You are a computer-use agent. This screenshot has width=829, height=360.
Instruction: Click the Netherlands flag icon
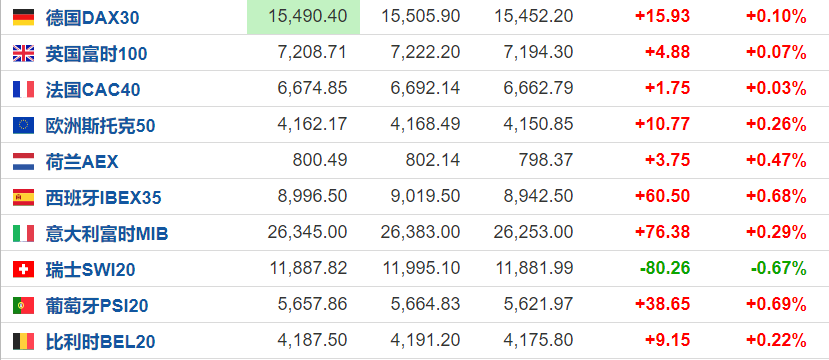[x=23, y=161]
